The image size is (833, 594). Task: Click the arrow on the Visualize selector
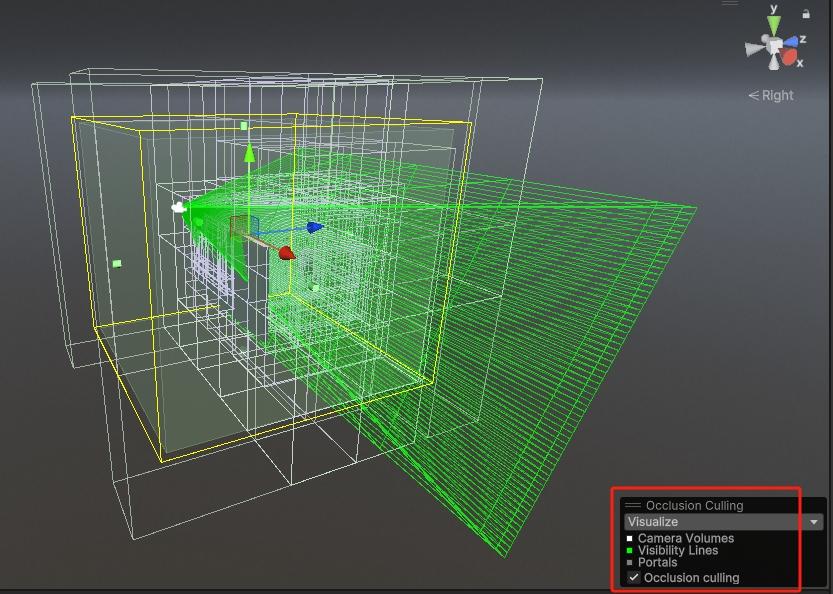point(812,521)
